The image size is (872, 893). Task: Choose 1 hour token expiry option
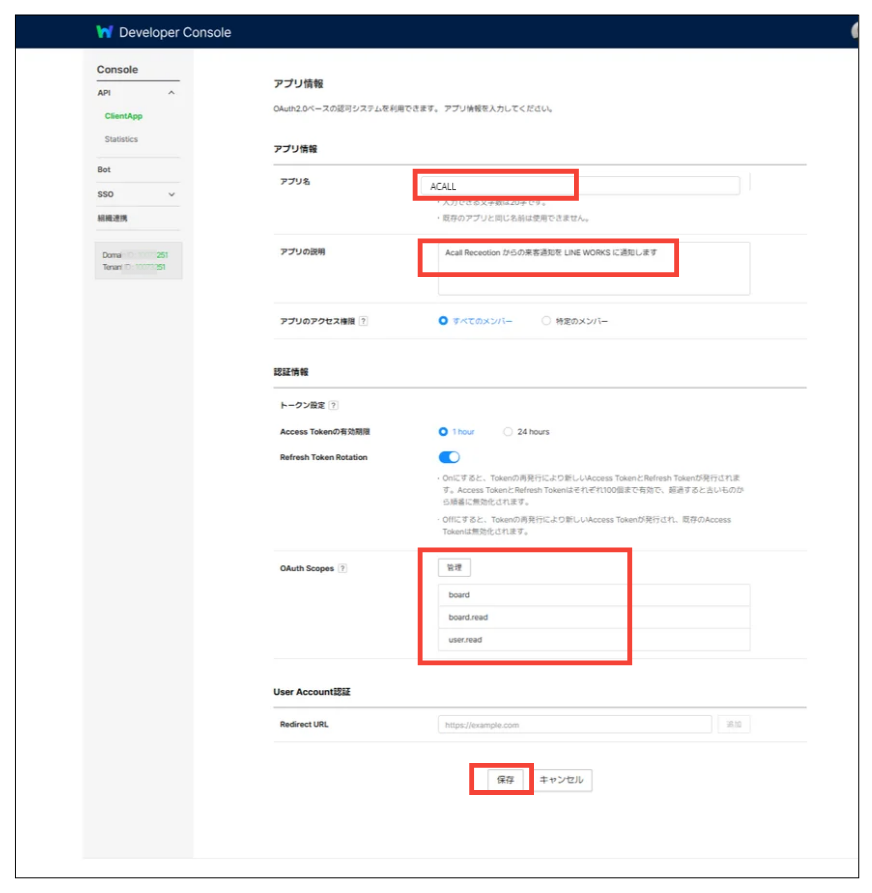click(444, 432)
